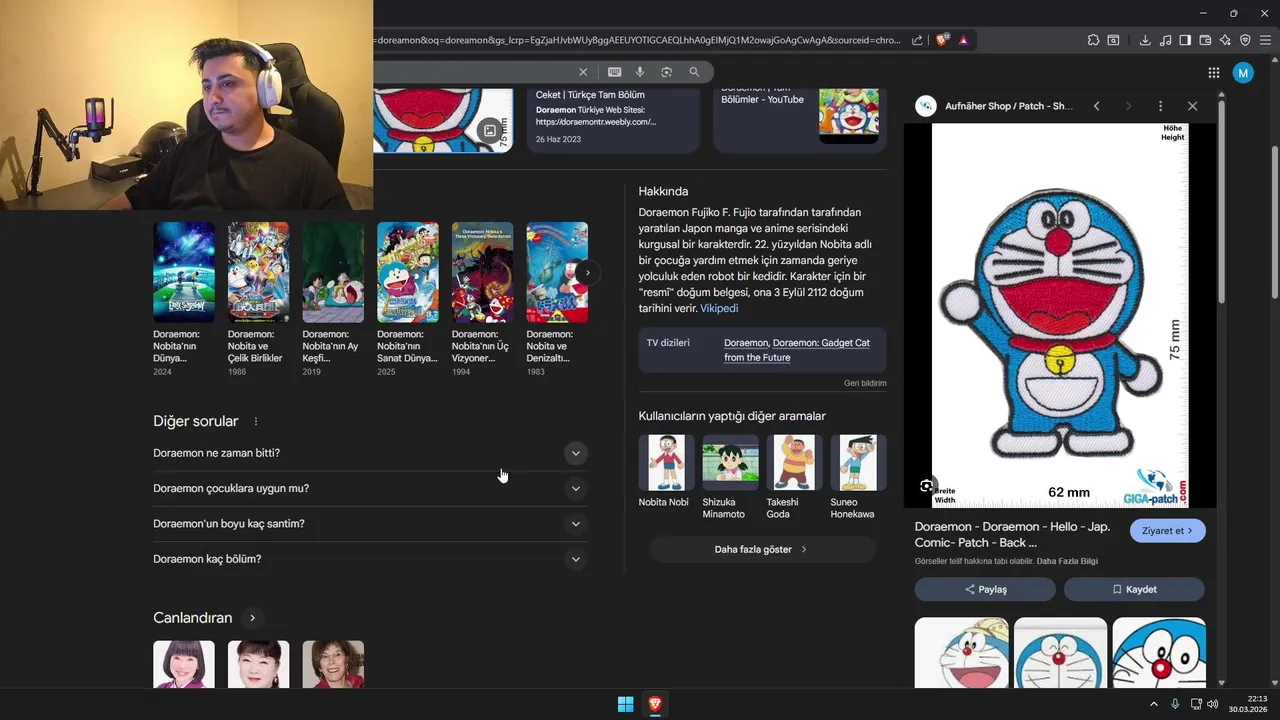Start voice search with the microphone
The image size is (1280, 720).
(x=640, y=72)
